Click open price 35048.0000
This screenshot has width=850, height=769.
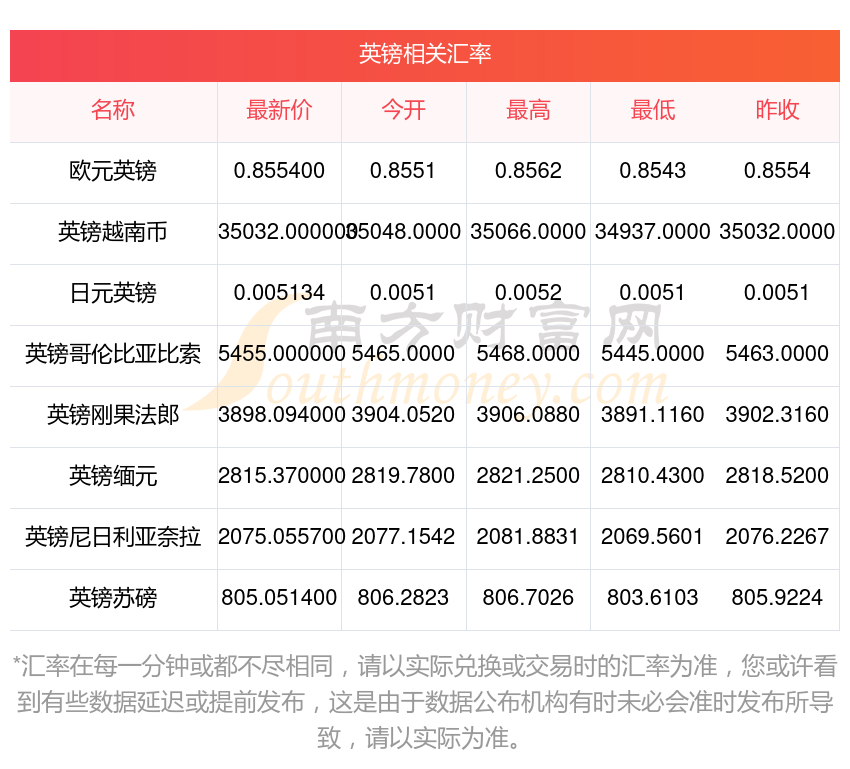pyautogui.click(x=404, y=232)
